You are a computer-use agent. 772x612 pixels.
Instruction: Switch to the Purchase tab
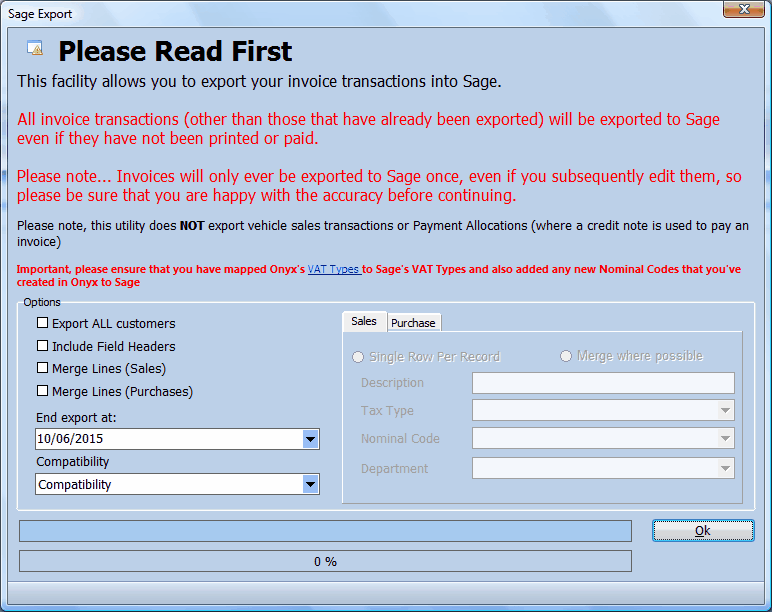tap(413, 323)
